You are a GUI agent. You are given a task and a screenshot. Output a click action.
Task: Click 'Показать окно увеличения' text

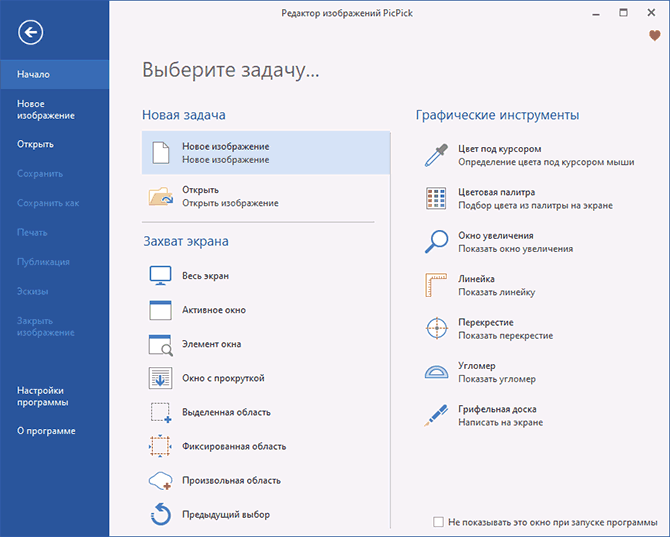515,249
